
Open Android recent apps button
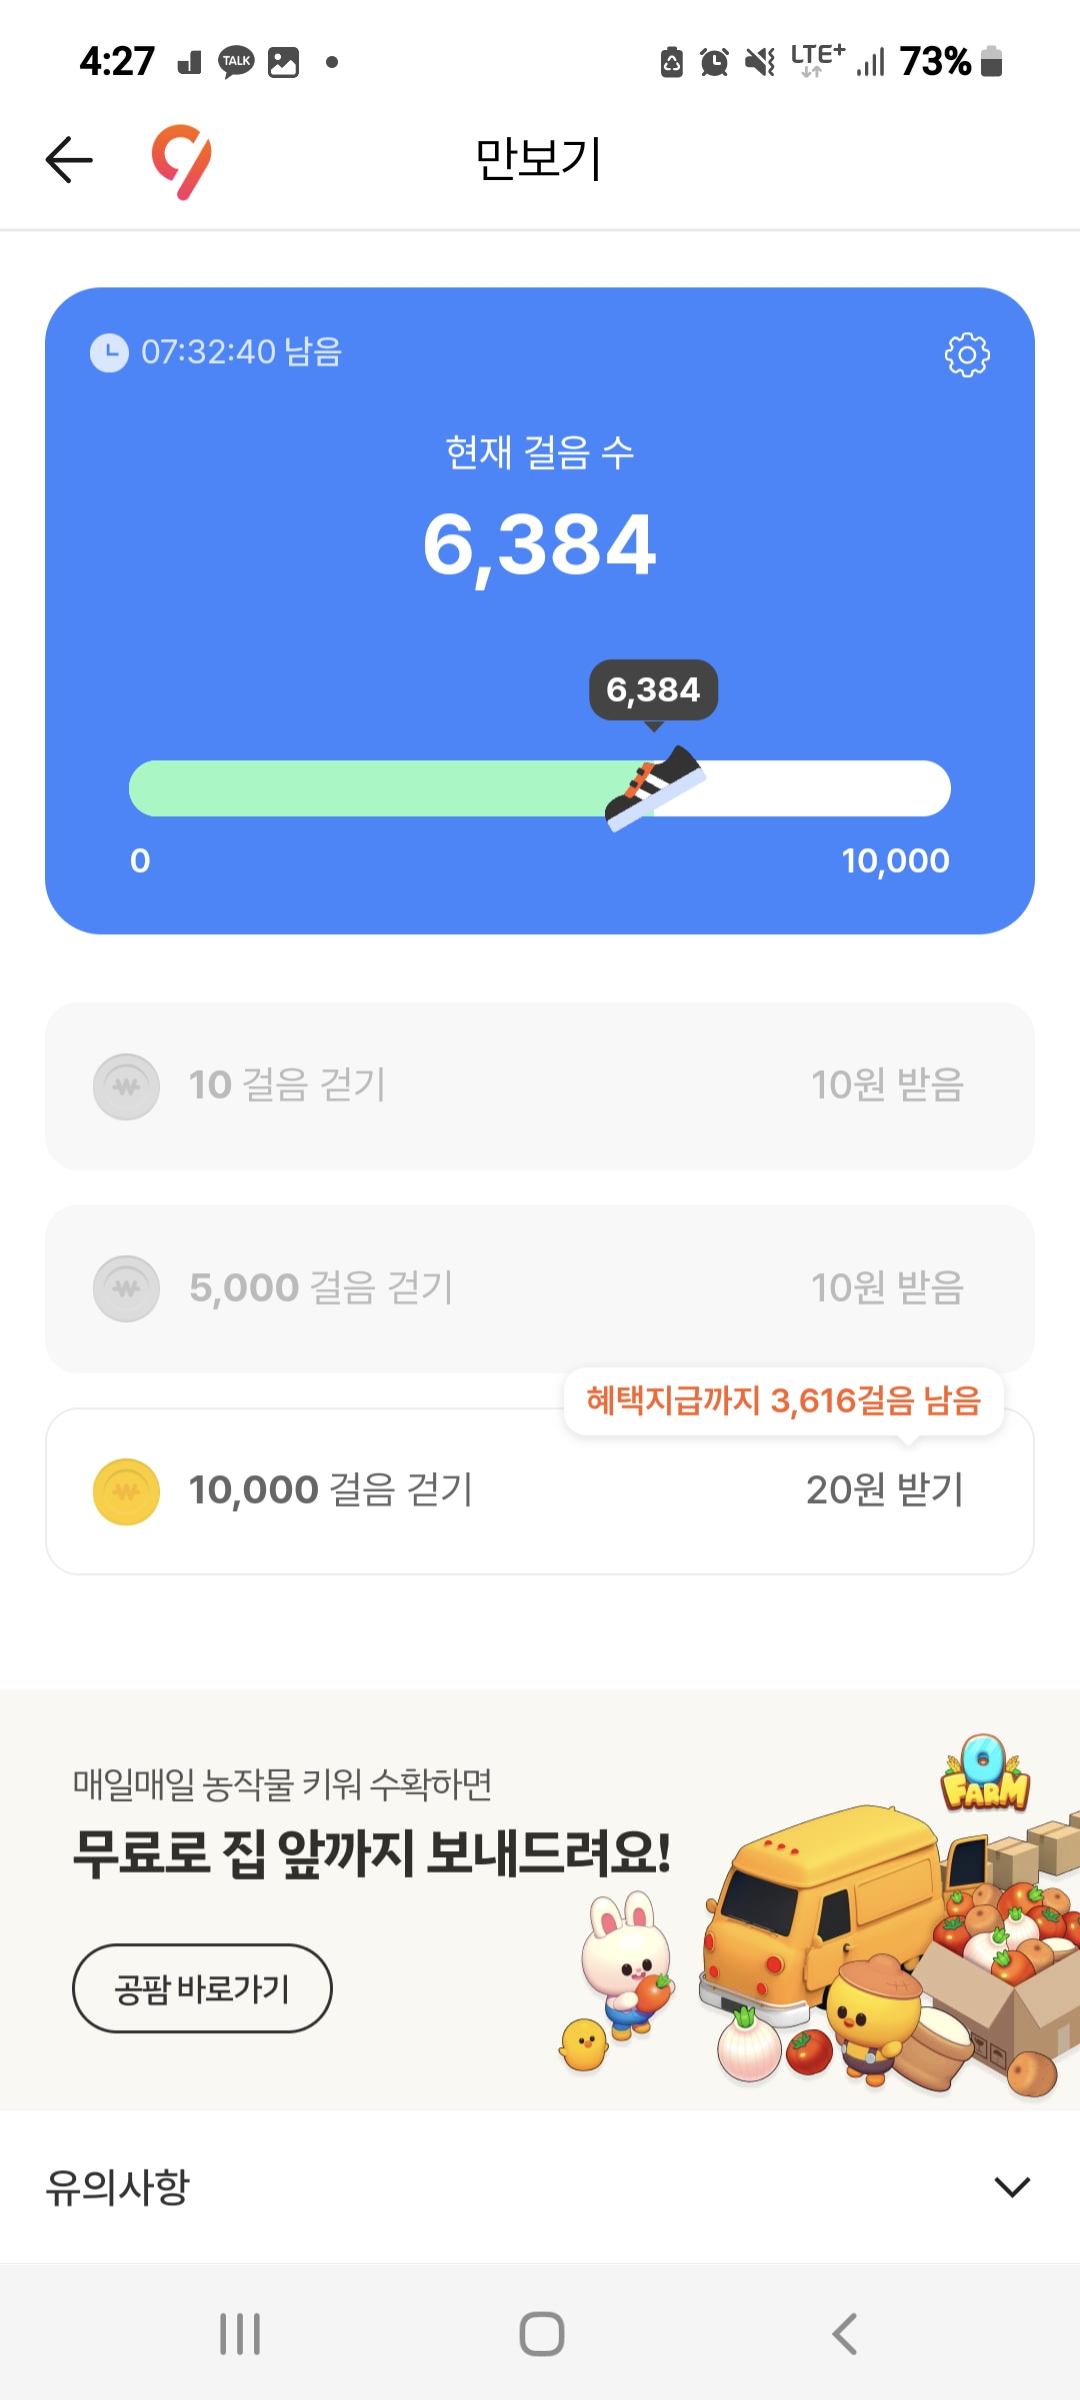(240, 2334)
